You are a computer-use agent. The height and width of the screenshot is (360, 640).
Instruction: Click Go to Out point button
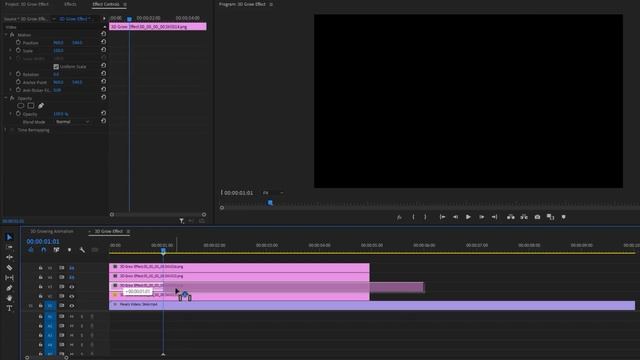pos(494,217)
